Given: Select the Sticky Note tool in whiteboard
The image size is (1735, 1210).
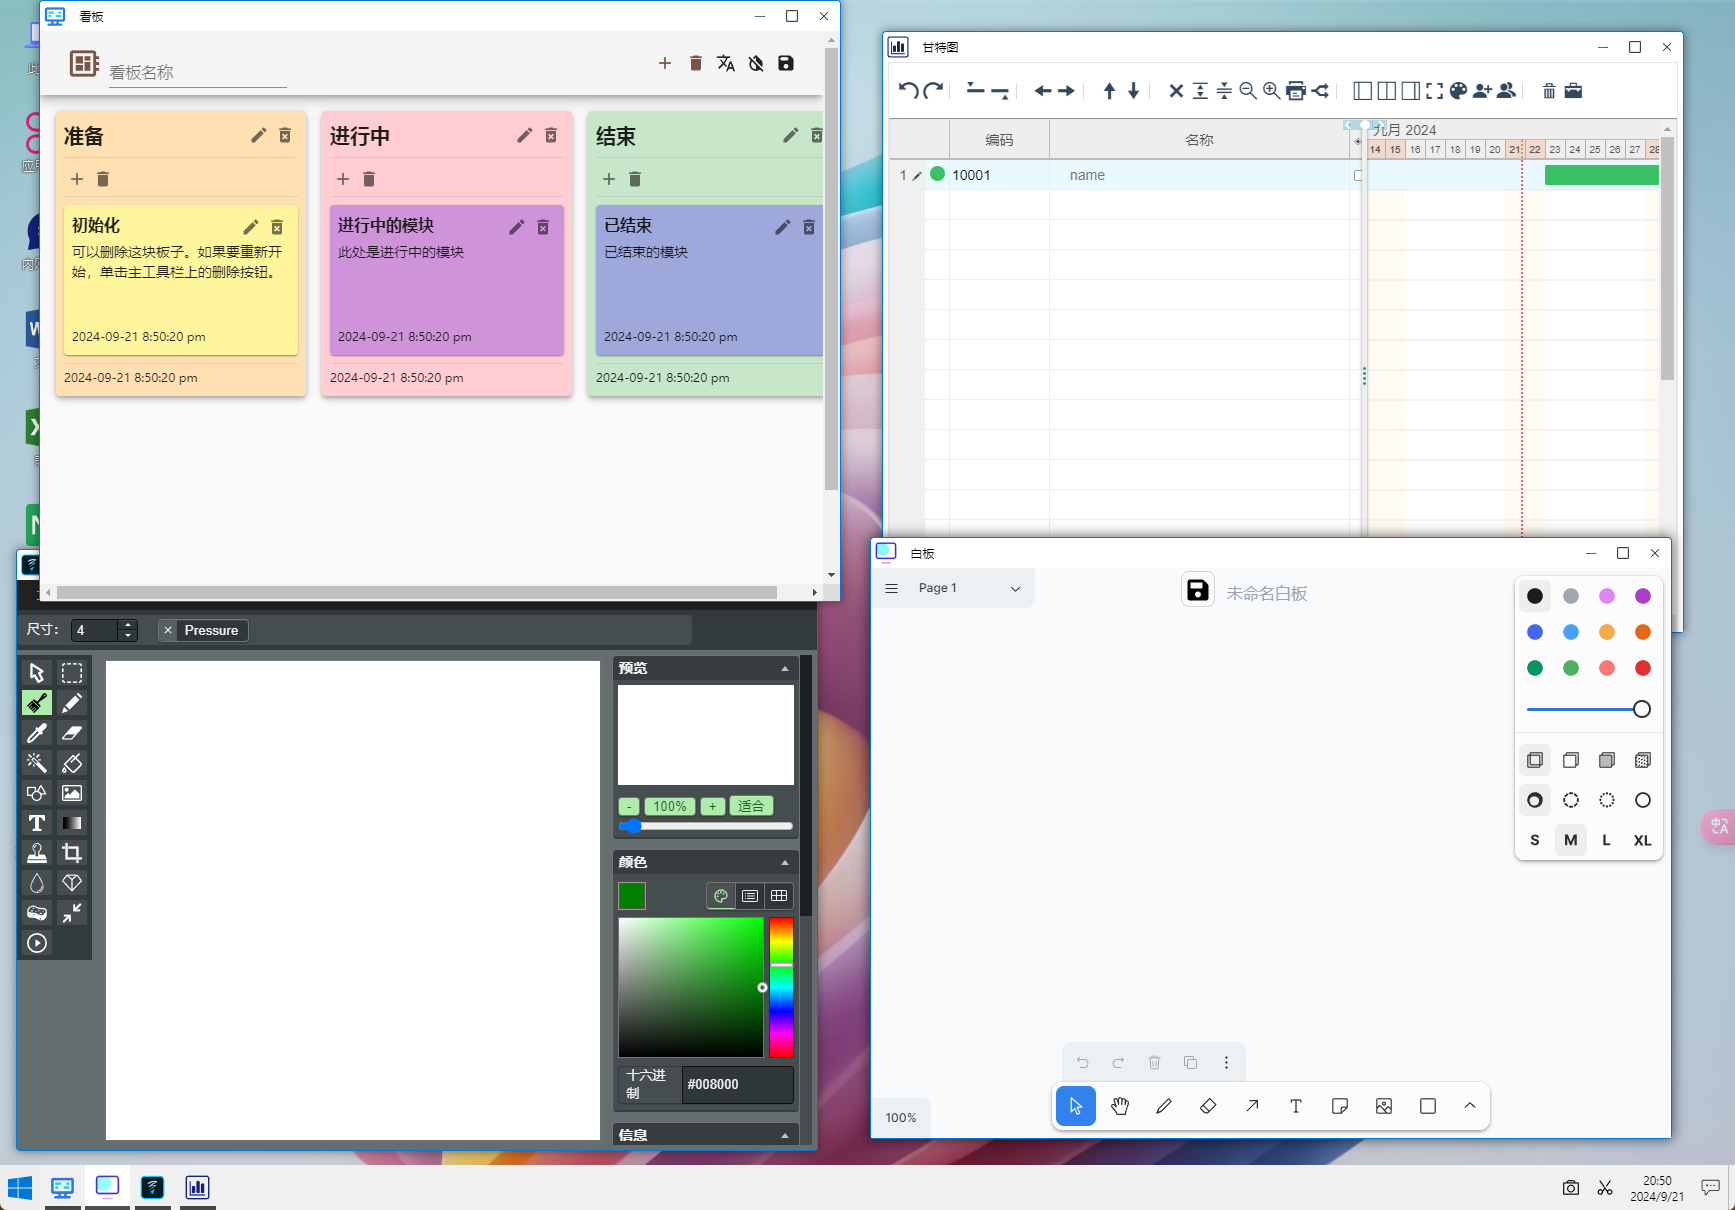Looking at the screenshot, I should click(1340, 1106).
